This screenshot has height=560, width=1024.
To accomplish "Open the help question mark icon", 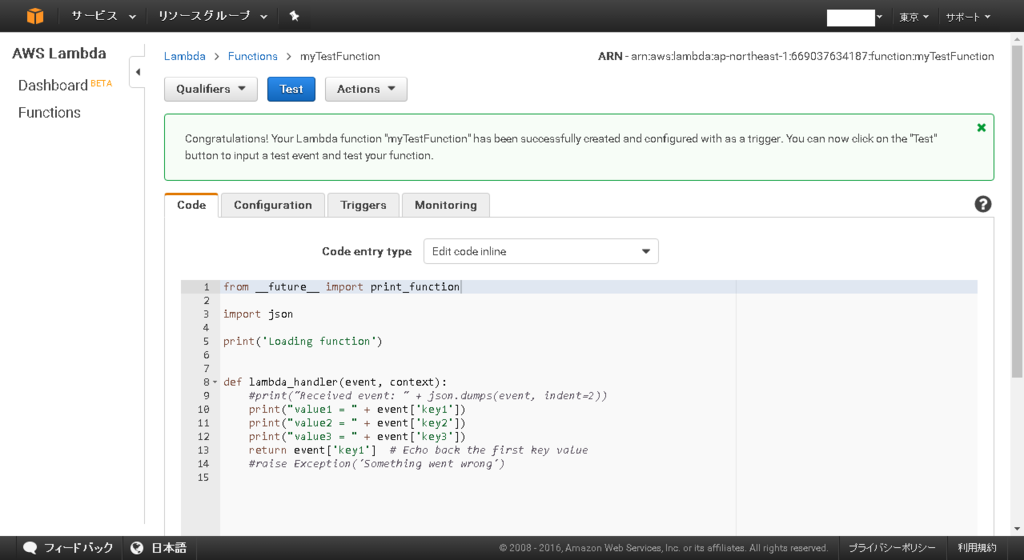I will tap(983, 204).
